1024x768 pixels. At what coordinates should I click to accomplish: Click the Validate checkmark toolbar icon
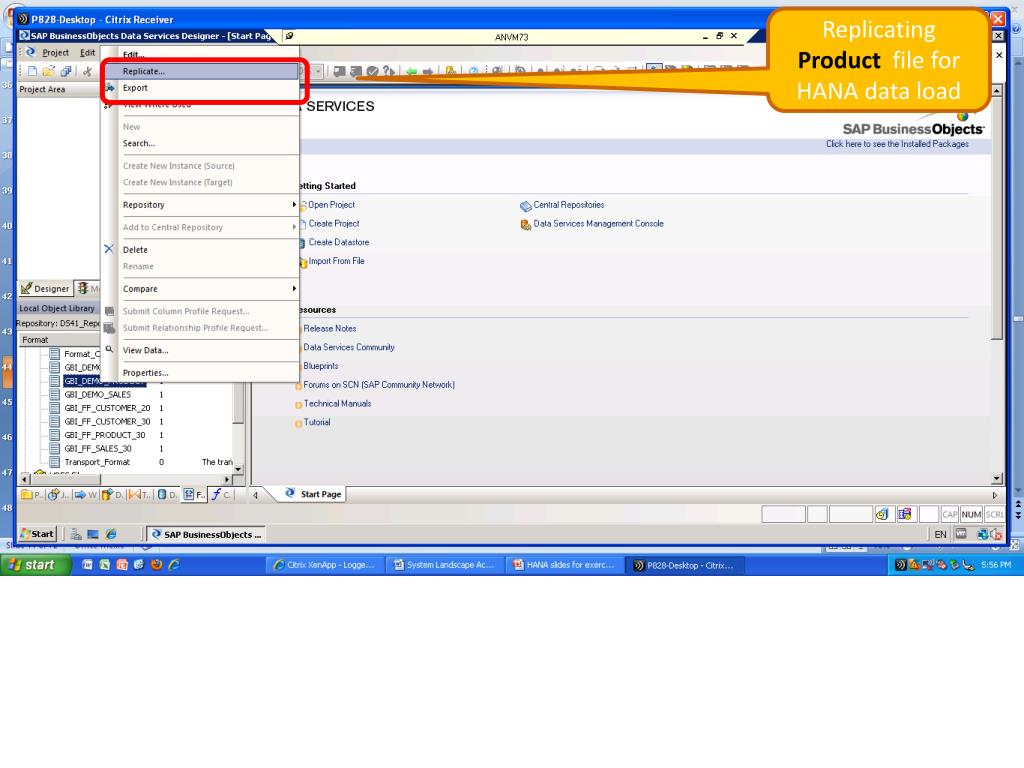(x=372, y=71)
